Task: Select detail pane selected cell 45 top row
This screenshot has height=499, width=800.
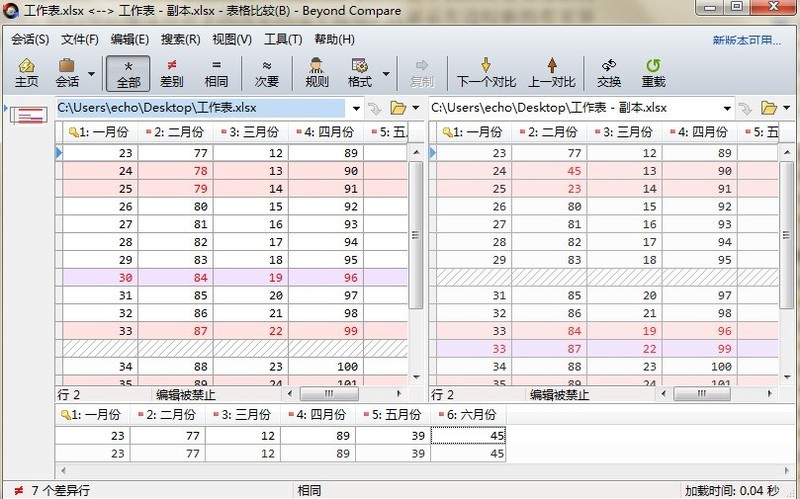Action: [468, 436]
